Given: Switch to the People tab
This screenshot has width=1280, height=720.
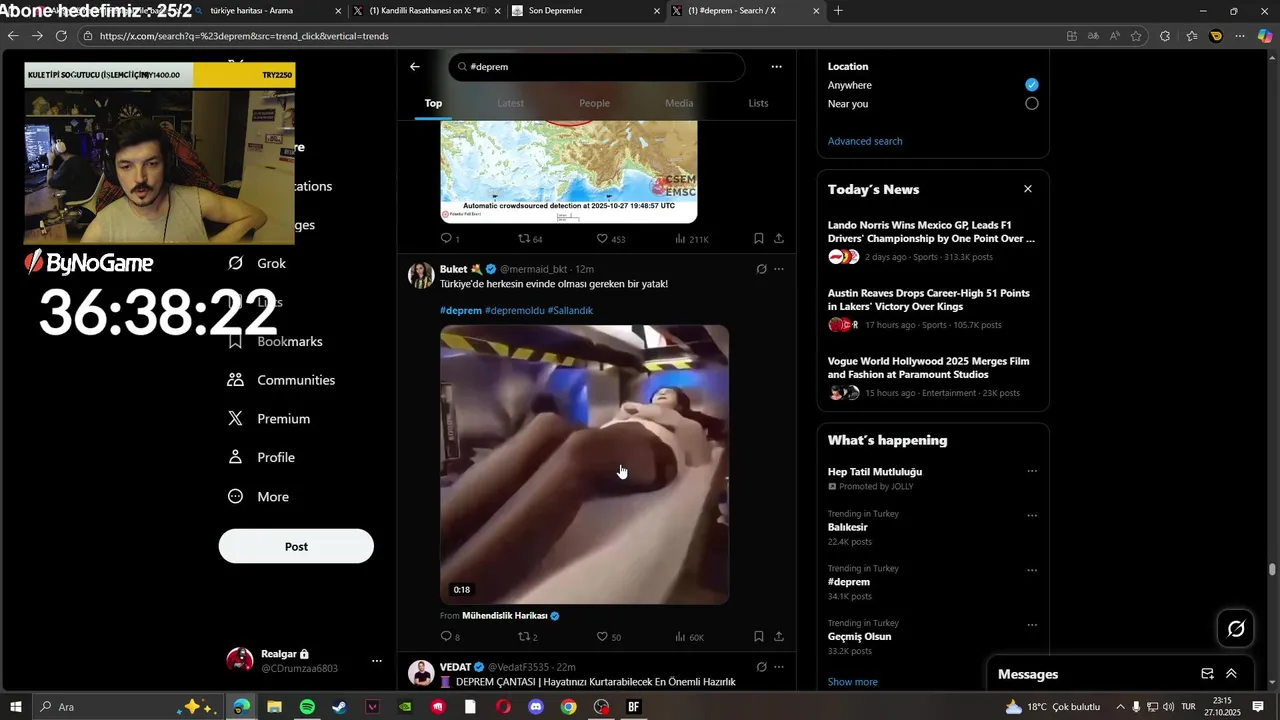Looking at the screenshot, I should [x=594, y=103].
